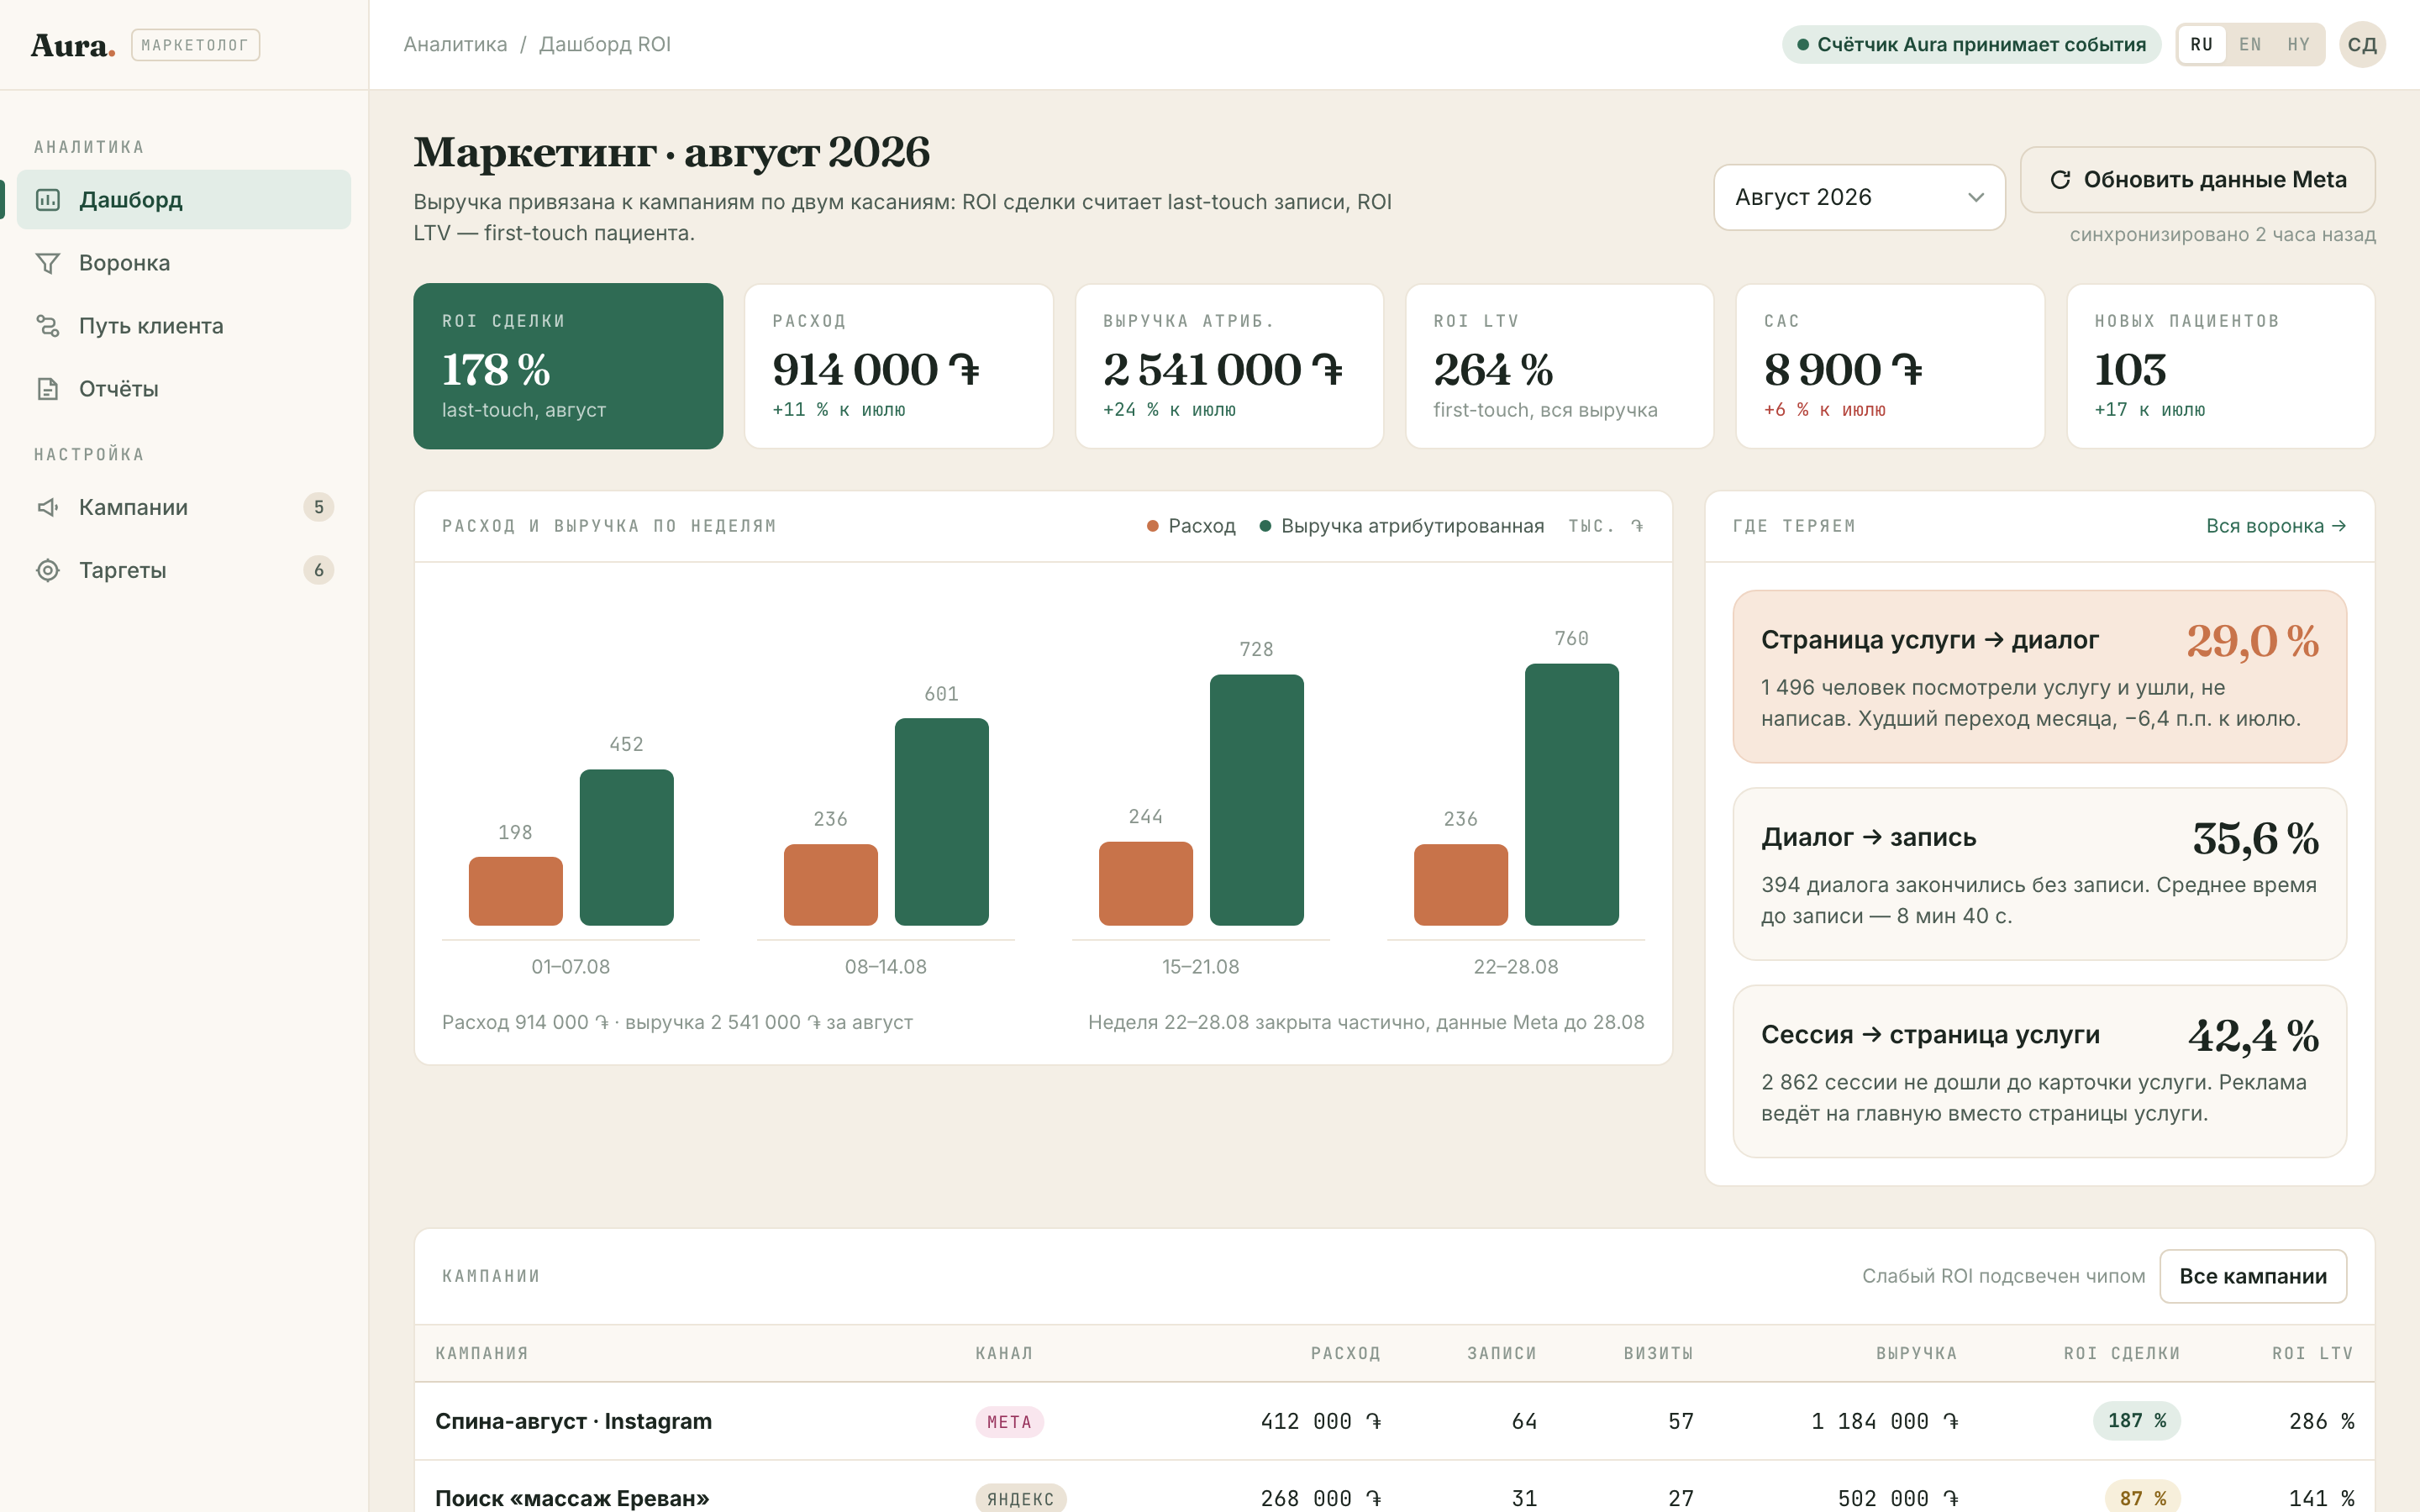Screen dimensions: 2420x1512
Task: Open the Отчёты document icon
Action: point(48,389)
